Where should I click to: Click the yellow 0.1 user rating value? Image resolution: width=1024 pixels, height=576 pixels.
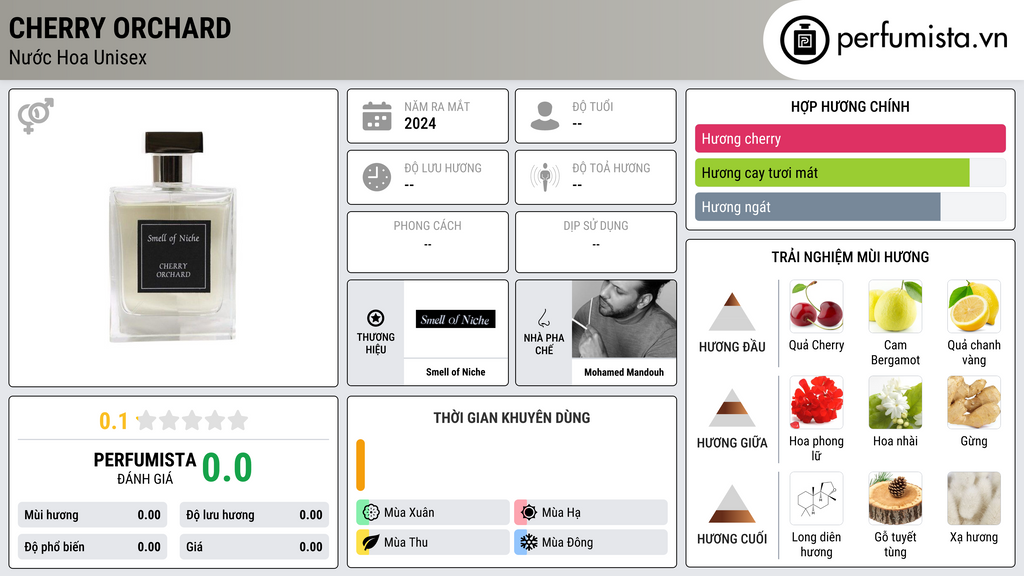point(113,421)
